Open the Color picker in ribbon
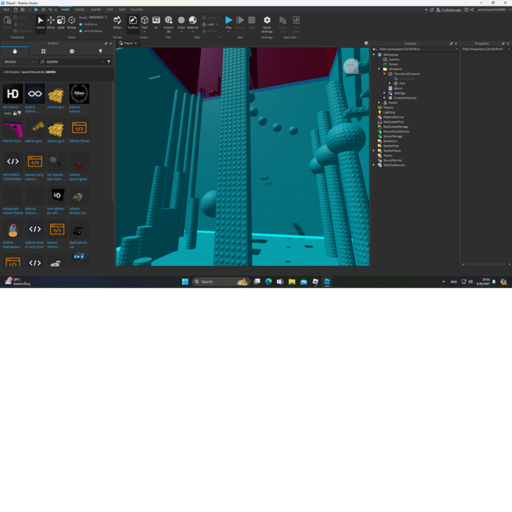 coord(181,22)
